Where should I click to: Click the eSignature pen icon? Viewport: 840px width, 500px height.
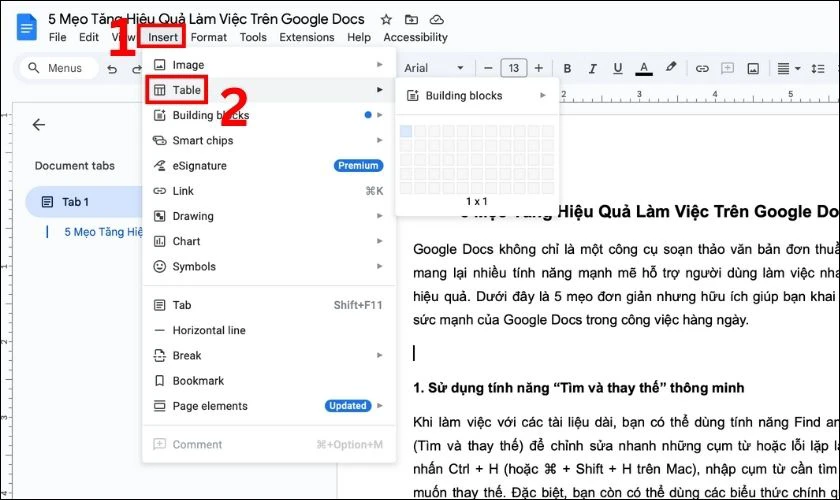pyautogui.click(x=160, y=166)
